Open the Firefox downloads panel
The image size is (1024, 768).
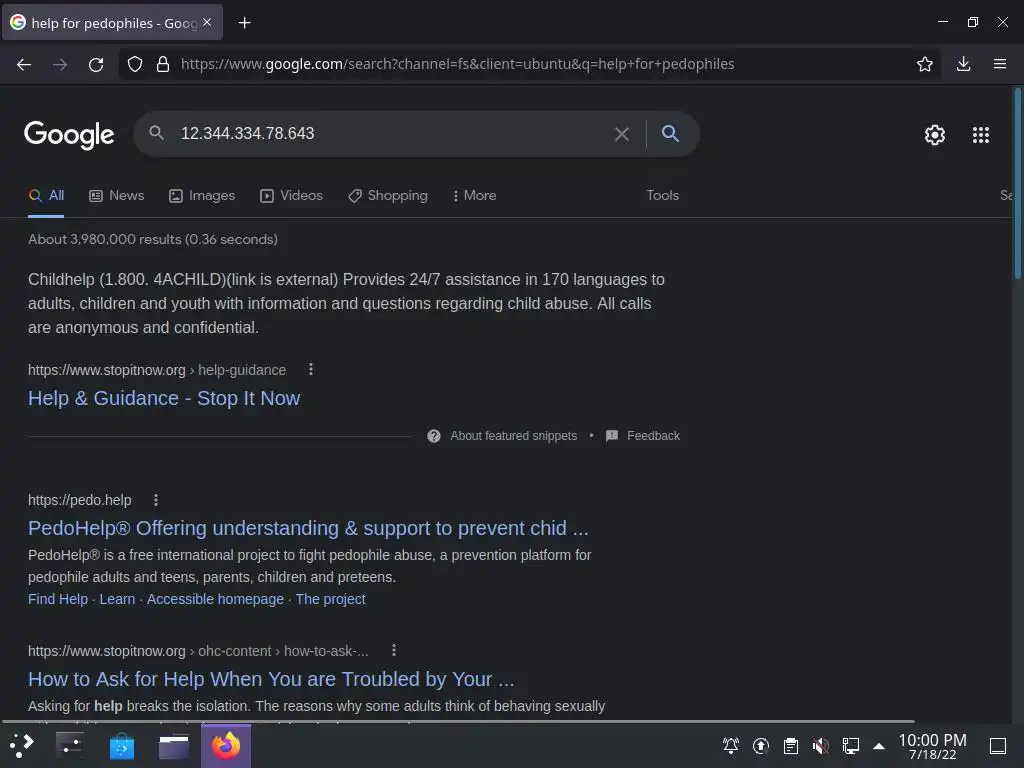tap(963, 64)
